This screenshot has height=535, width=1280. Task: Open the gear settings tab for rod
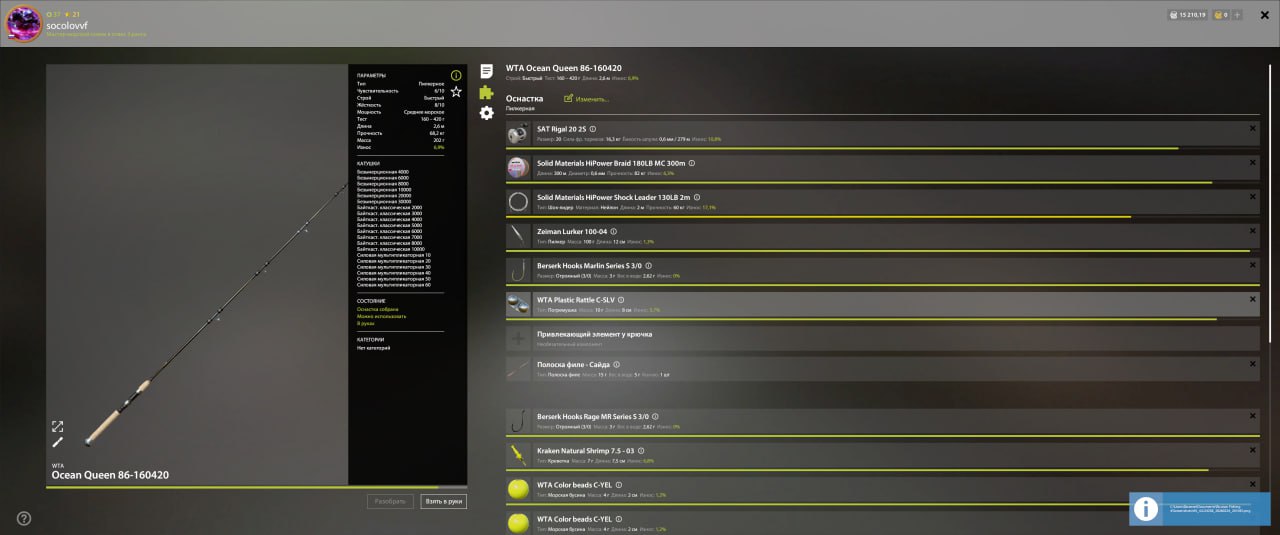(x=486, y=113)
